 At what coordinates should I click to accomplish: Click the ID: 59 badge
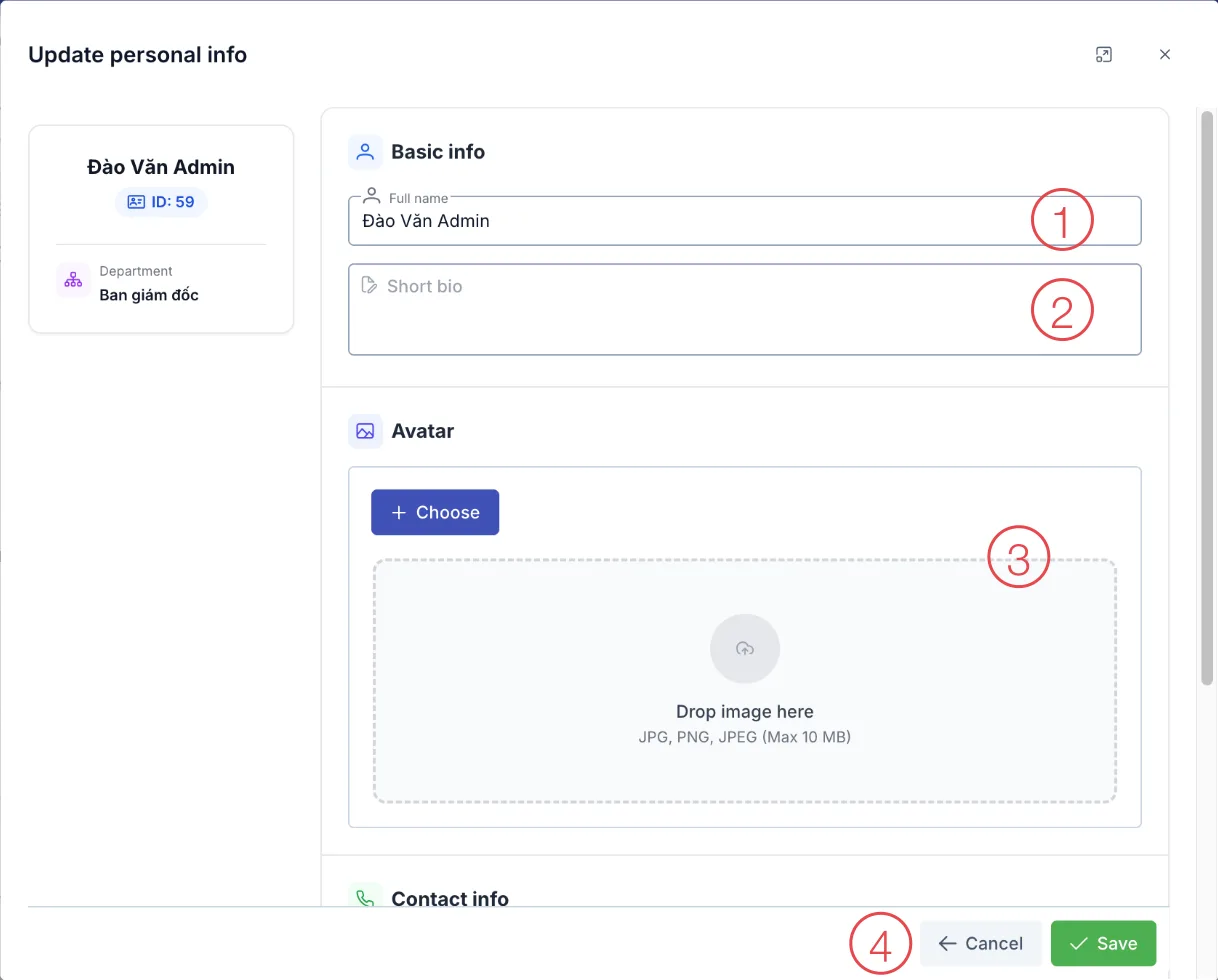click(161, 202)
